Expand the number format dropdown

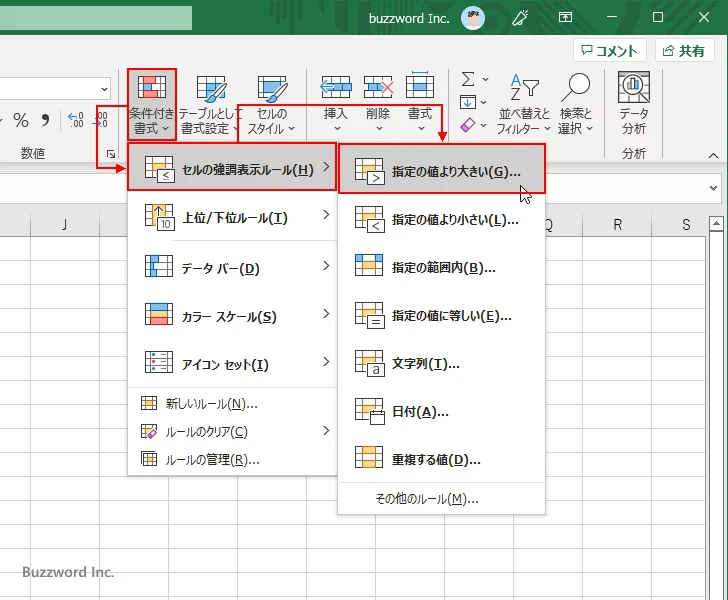104,89
